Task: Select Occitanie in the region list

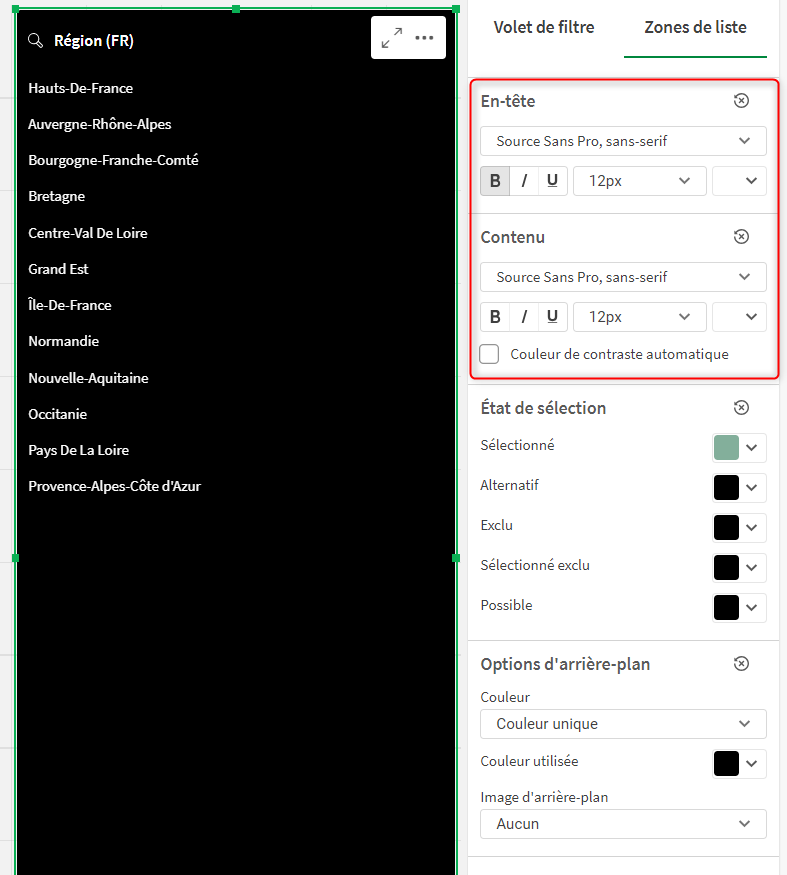Action: click(x=58, y=414)
